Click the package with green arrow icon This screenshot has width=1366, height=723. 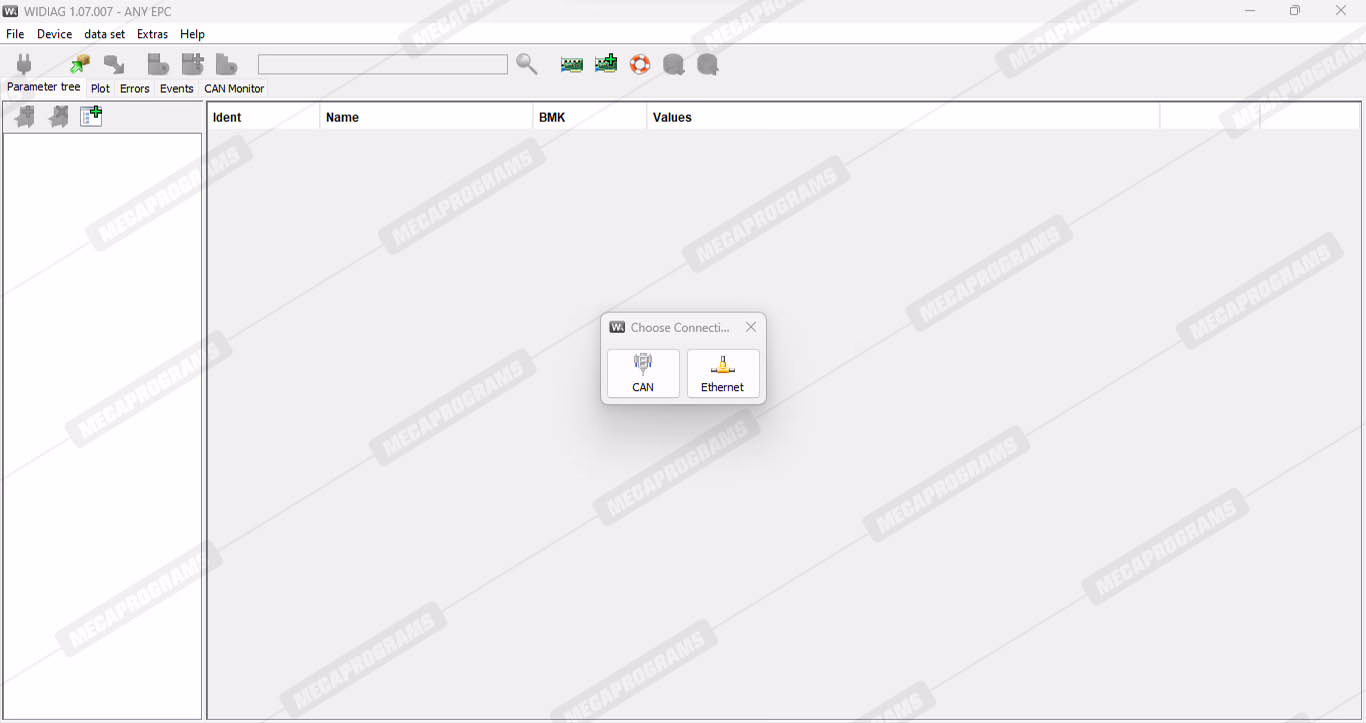coord(80,64)
